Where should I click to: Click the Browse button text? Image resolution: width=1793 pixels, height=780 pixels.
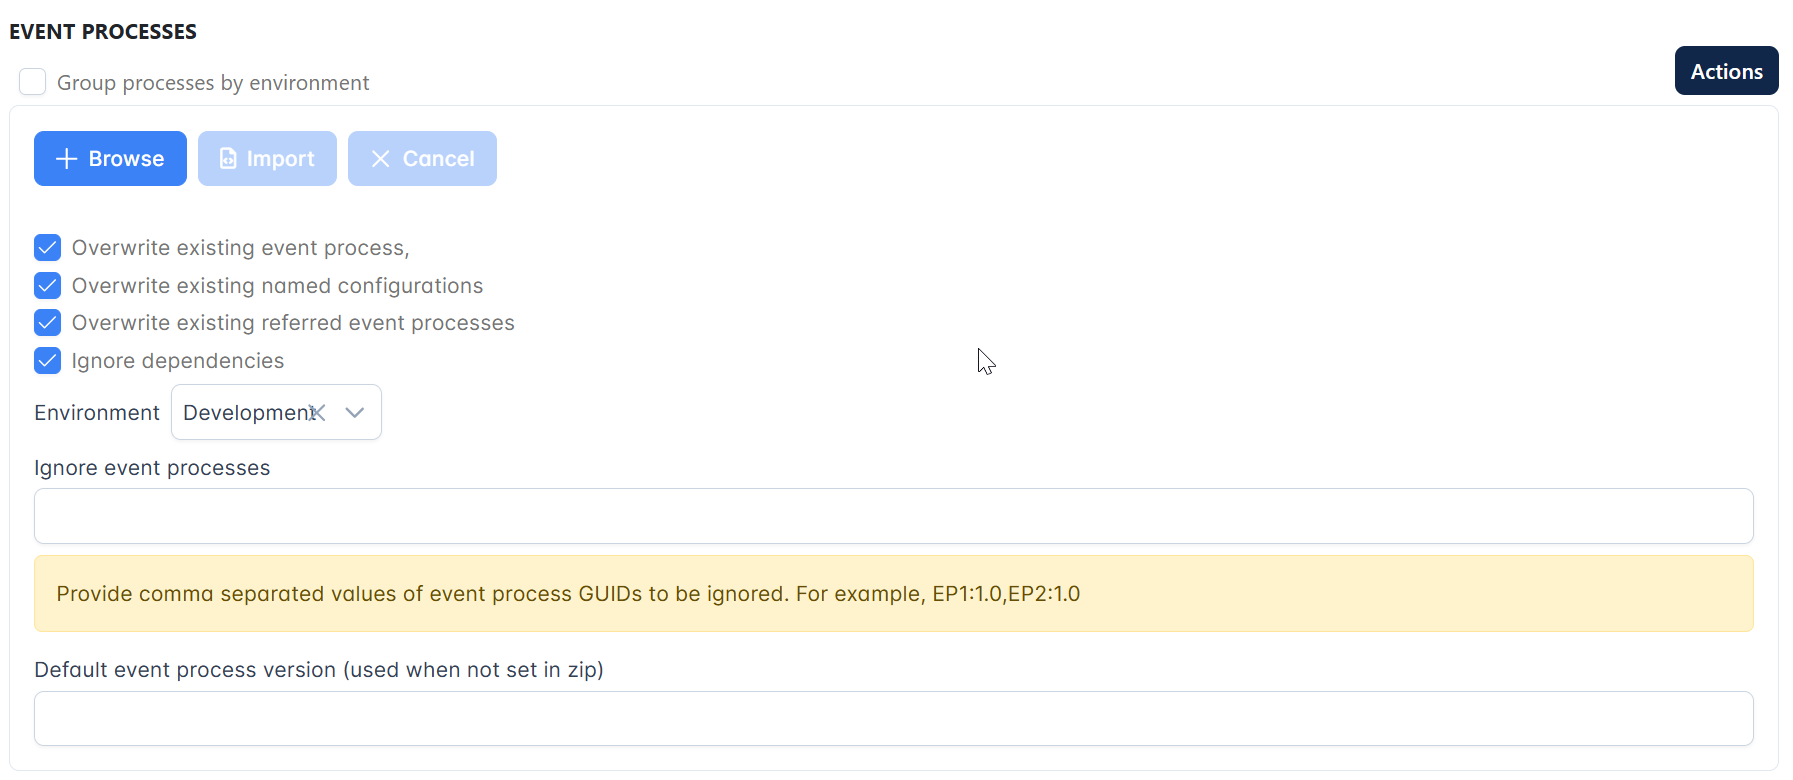pyautogui.click(x=126, y=159)
